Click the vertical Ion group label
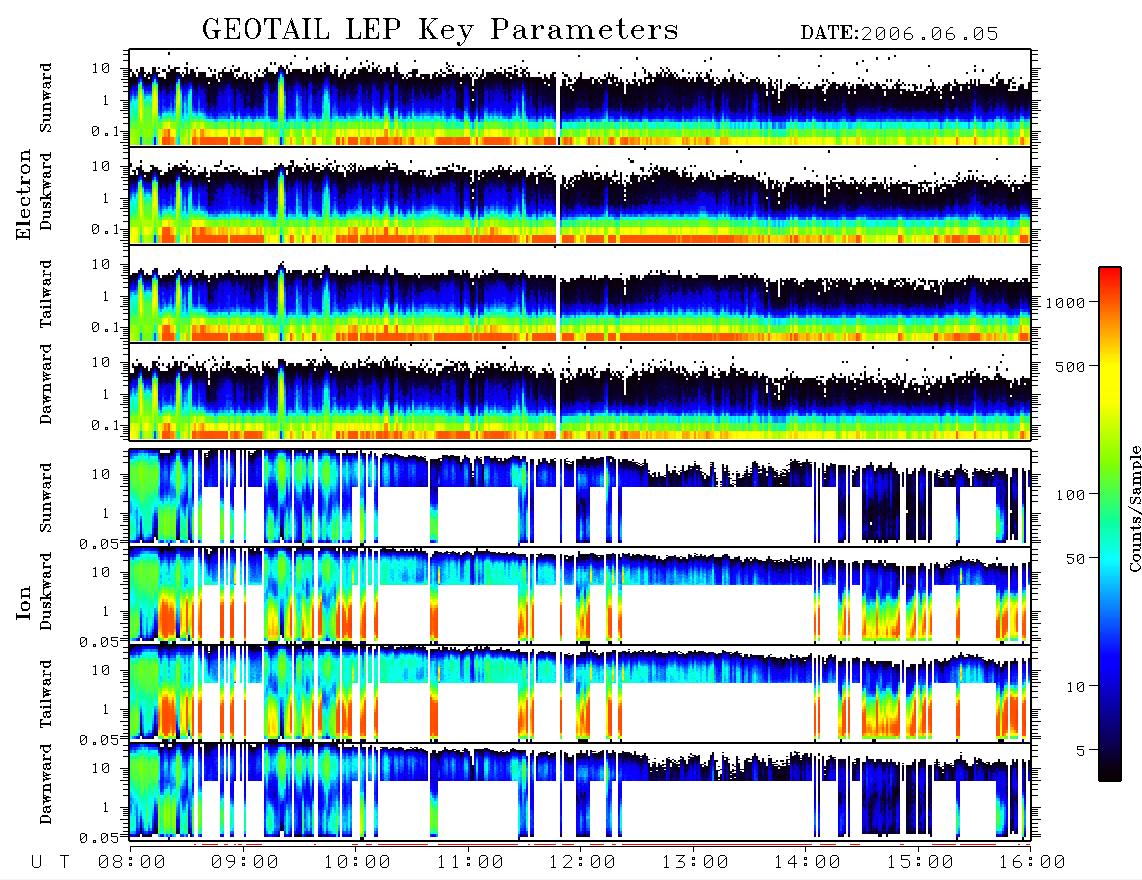Image resolution: width=1142 pixels, height=880 pixels. point(24,603)
